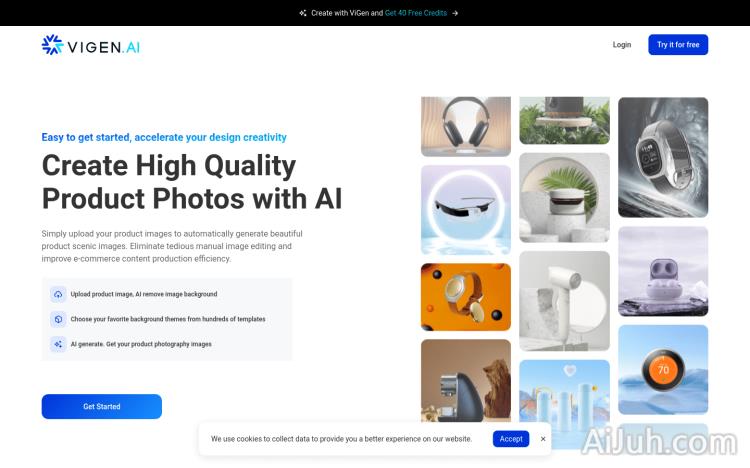Open the smart glasses product image
Viewport: 750px width, 468px height.
[x=466, y=210]
